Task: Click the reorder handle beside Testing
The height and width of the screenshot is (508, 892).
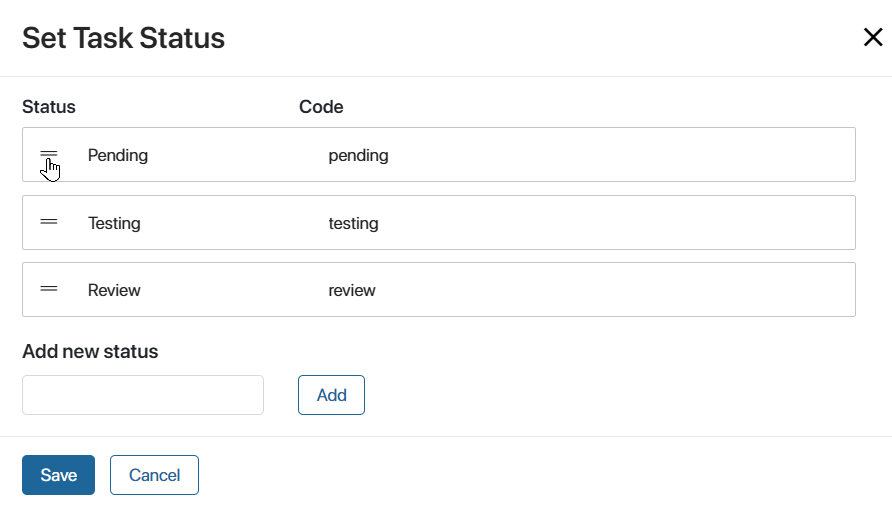Action: coord(49,222)
